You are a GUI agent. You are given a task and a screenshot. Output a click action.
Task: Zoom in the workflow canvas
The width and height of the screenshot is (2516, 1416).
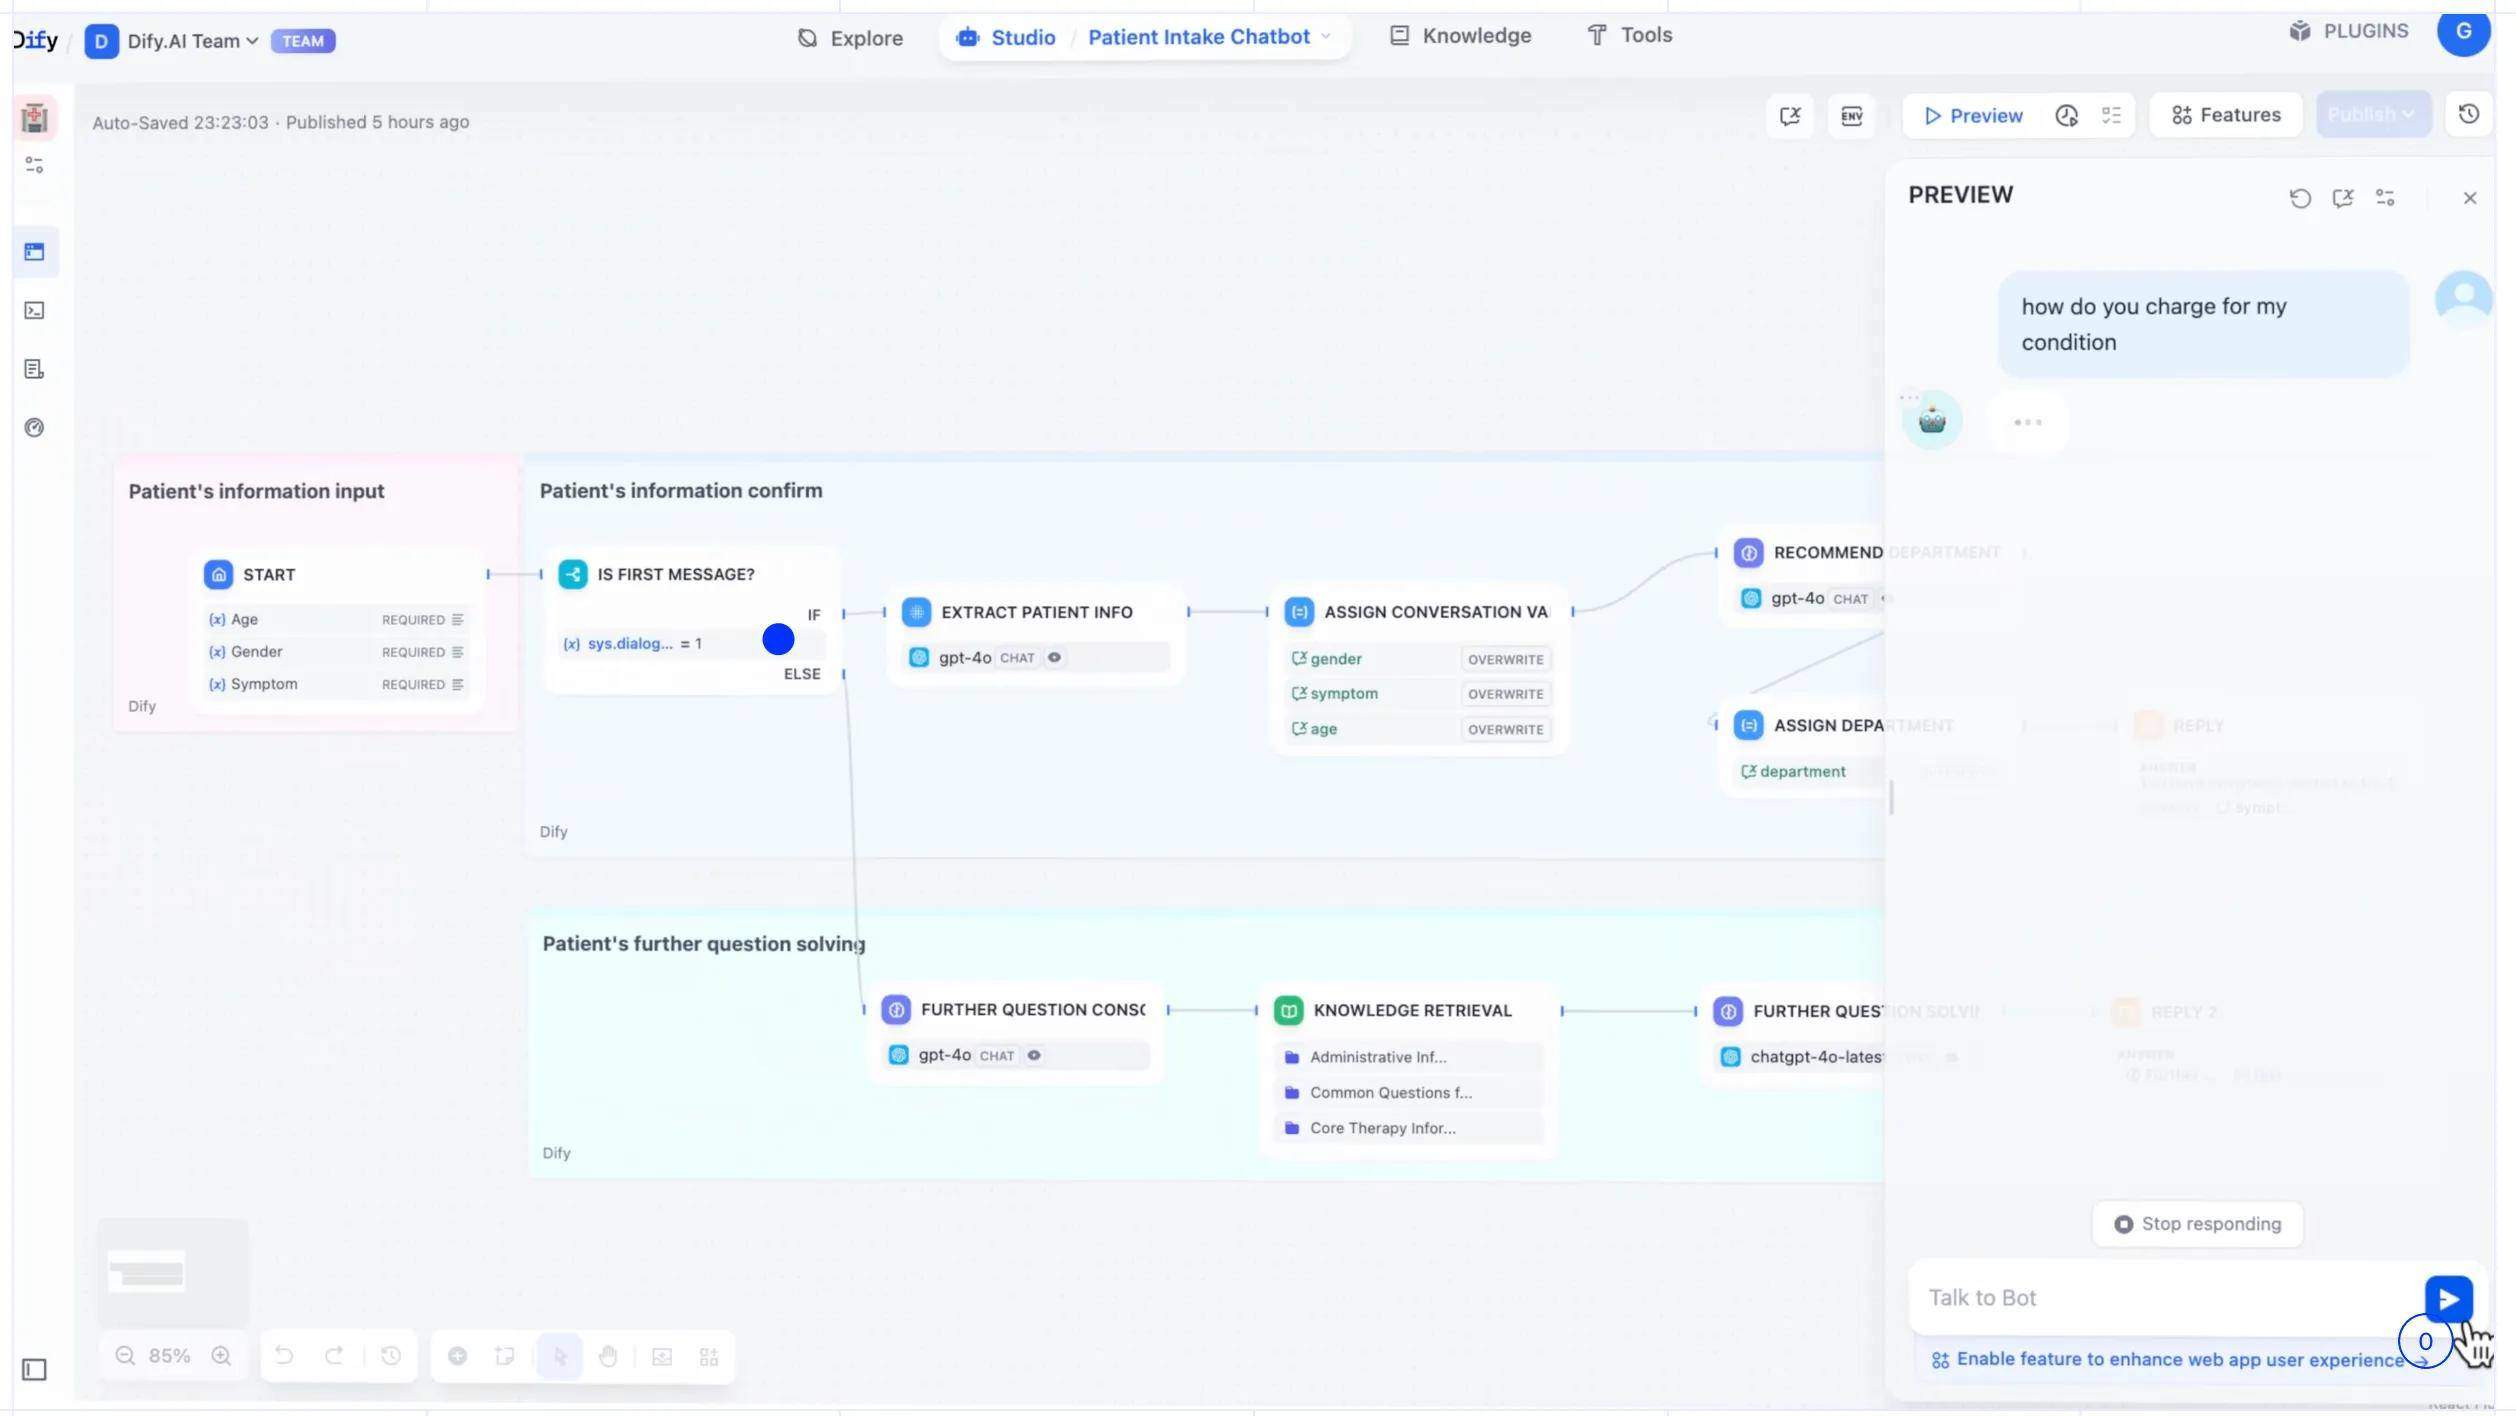(221, 1356)
